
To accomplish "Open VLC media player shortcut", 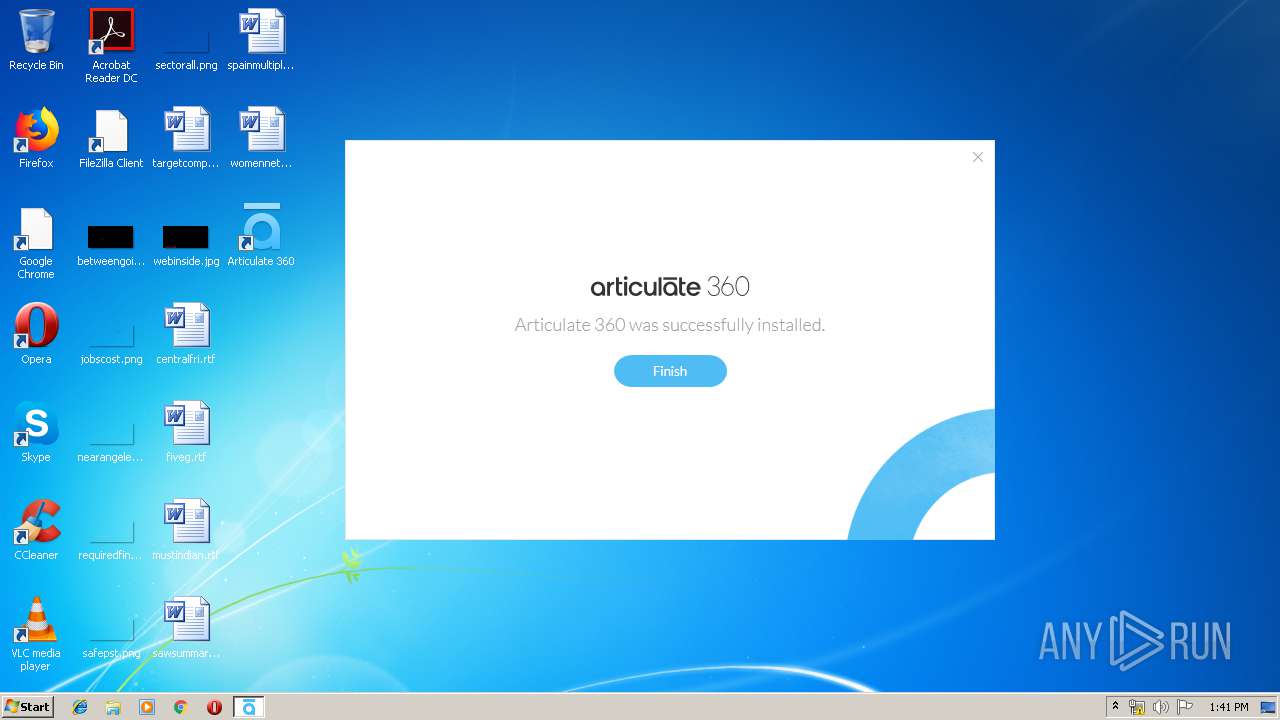I will coord(36,634).
